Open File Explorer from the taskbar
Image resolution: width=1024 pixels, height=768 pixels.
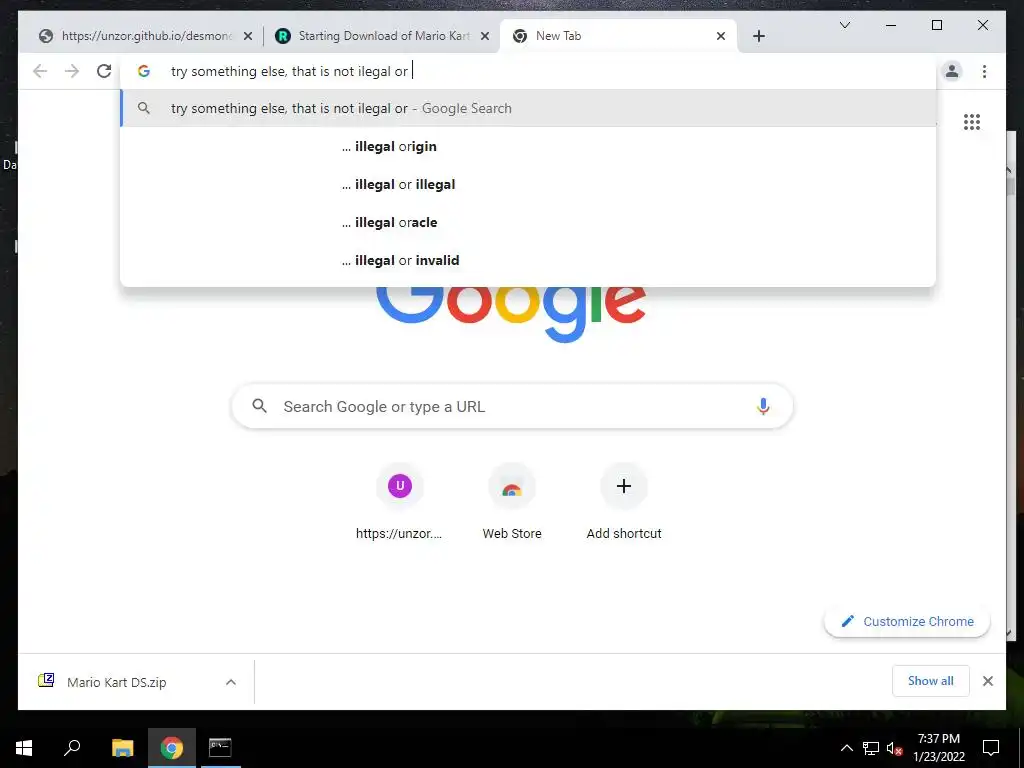122,748
